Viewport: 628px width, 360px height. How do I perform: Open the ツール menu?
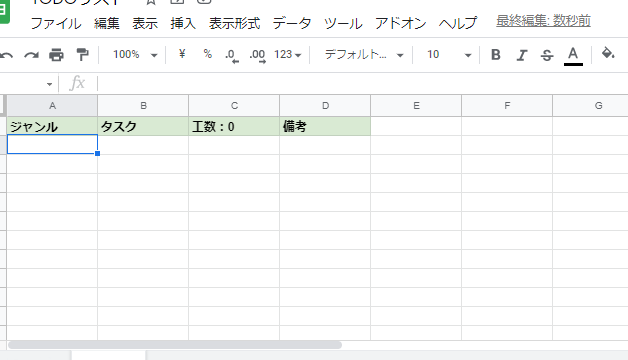tap(343, 23)
